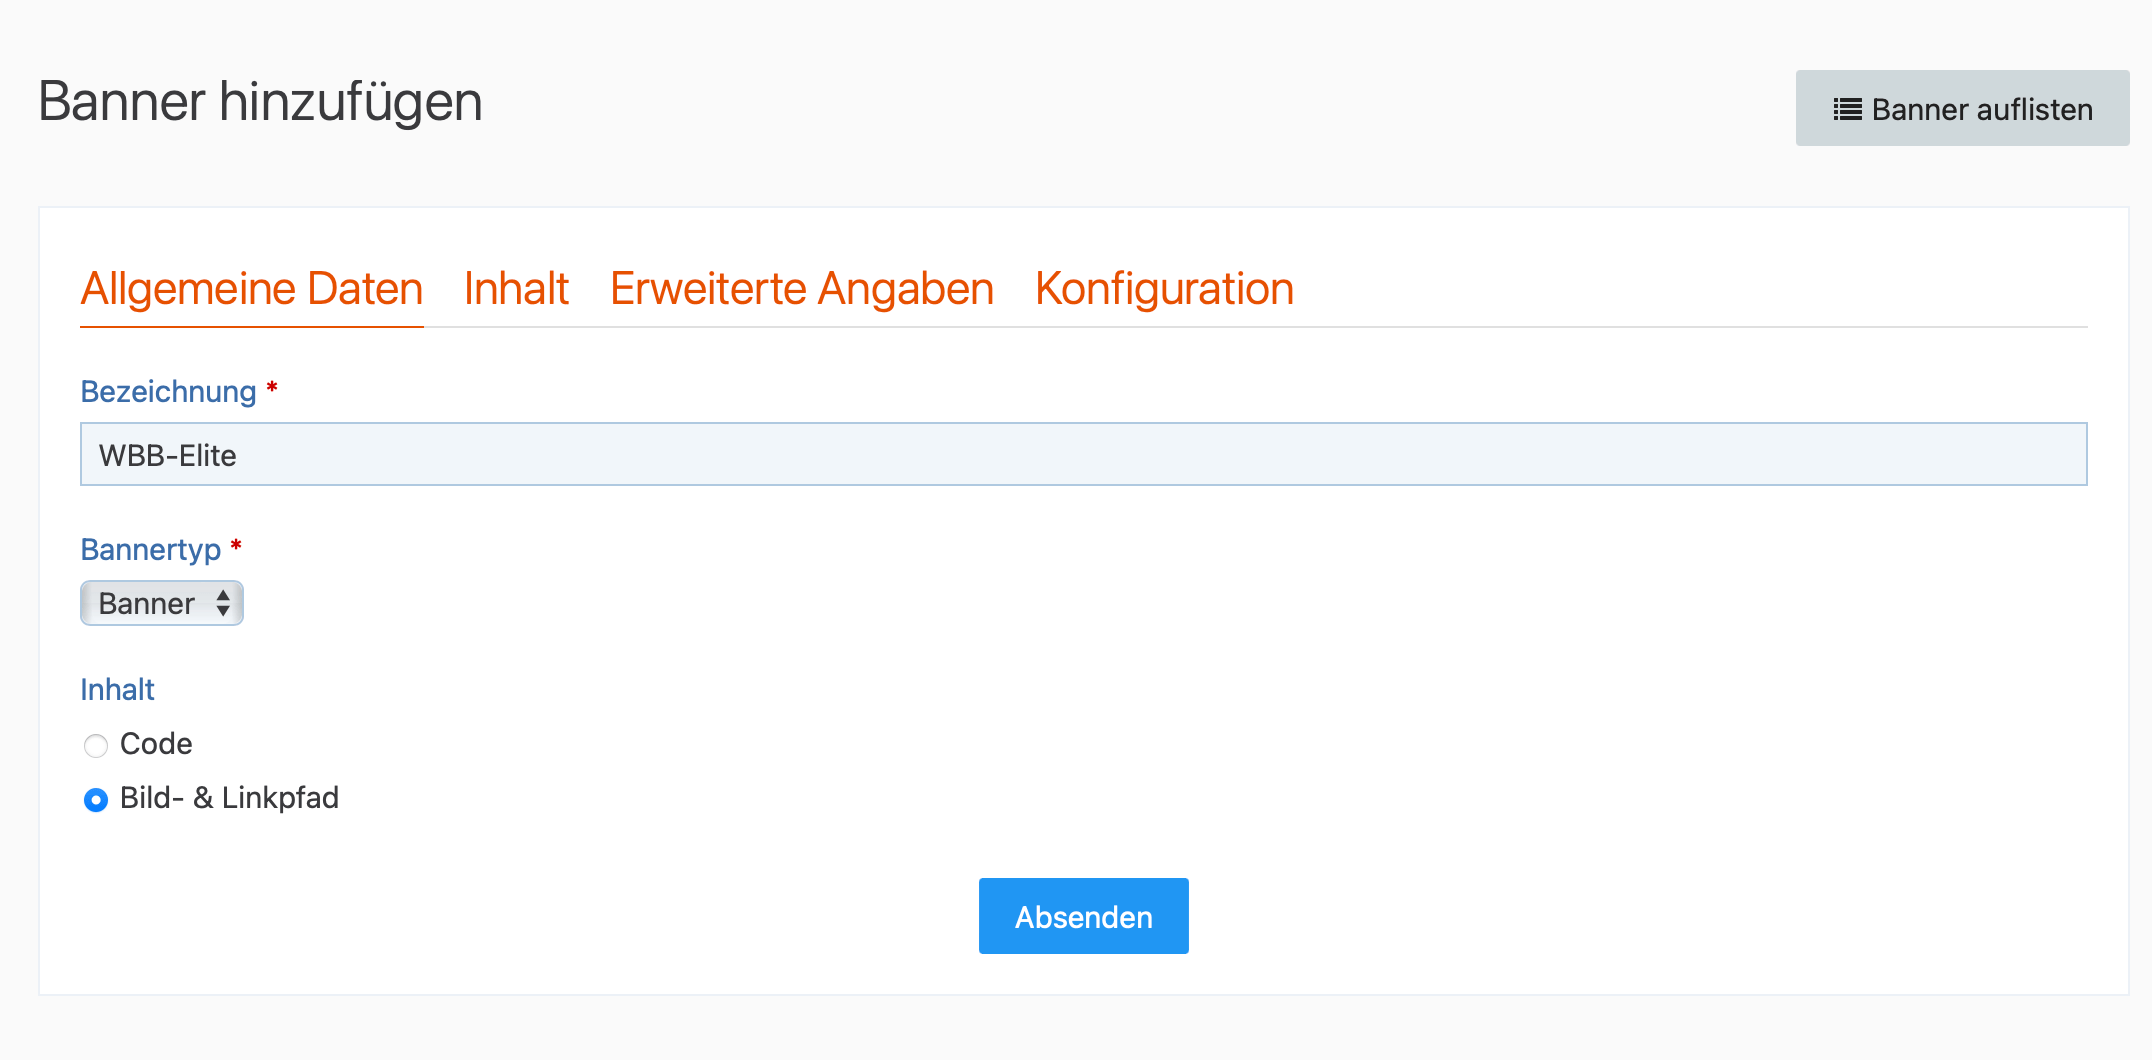Click the Code option label text
Screen dimensions: 2152x1060
coord(156,744)
